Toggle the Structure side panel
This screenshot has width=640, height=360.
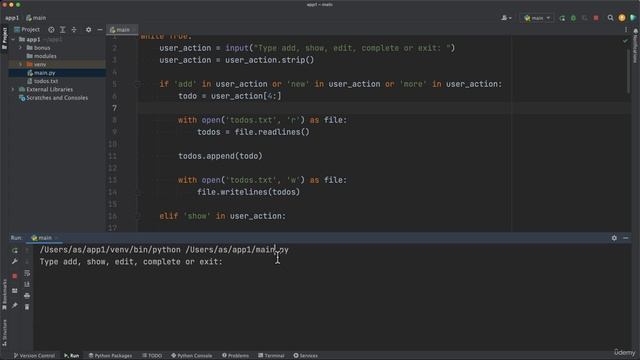[4, 333]
